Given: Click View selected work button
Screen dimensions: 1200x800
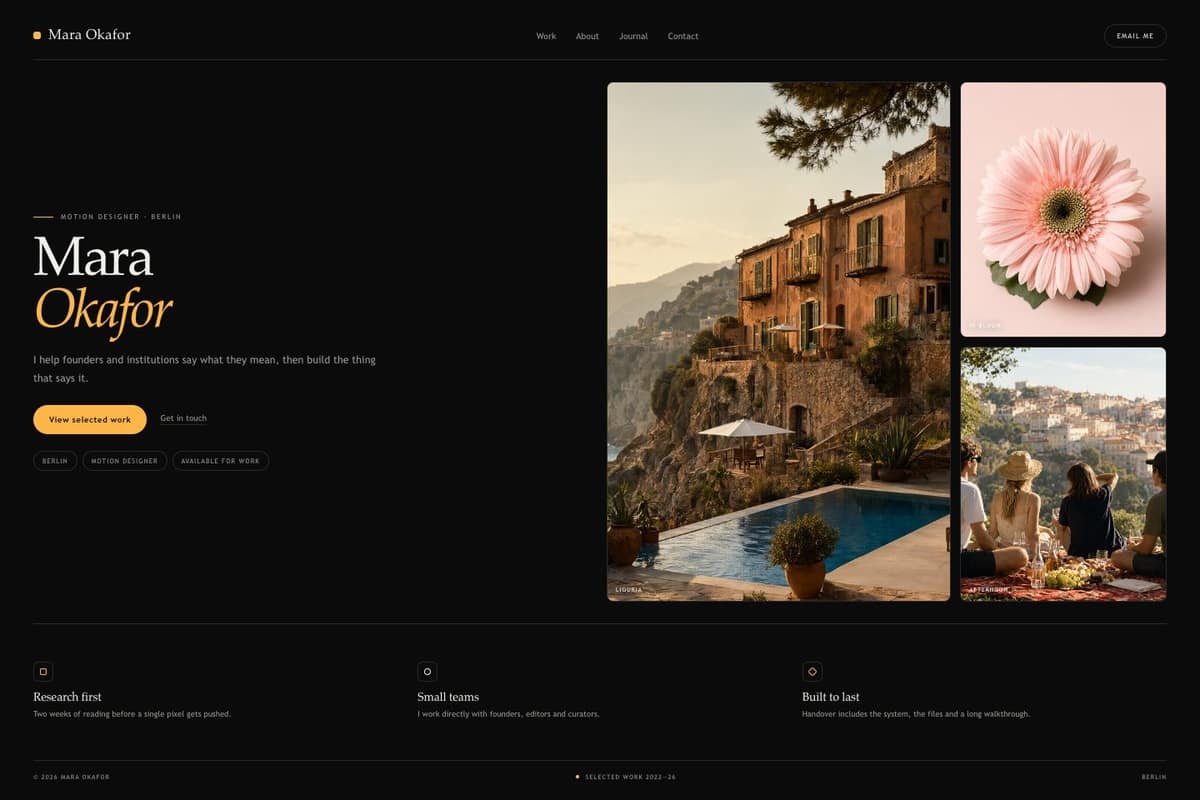Looking at the screenshot, I should click(x=90, y=419).
